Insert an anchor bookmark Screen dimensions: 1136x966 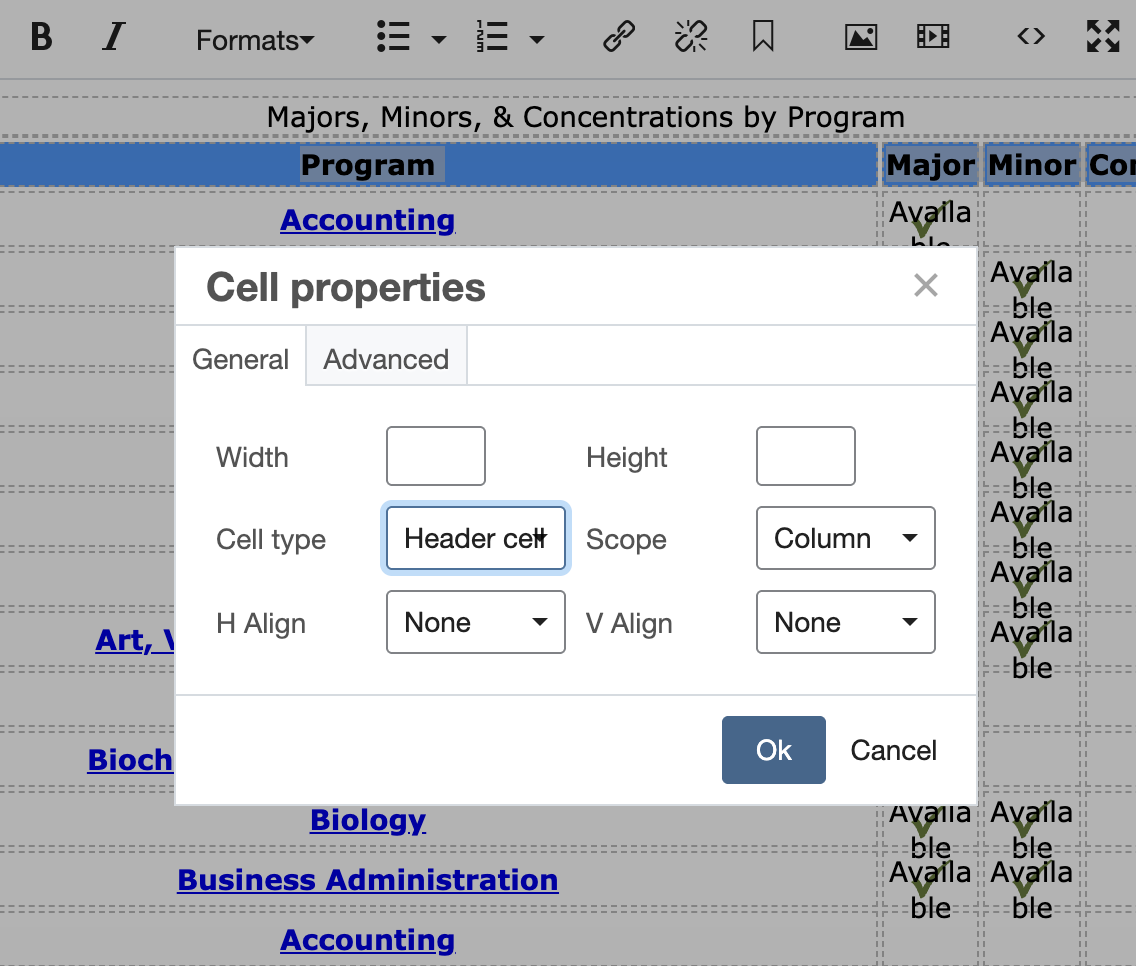[x=762, y=37]
